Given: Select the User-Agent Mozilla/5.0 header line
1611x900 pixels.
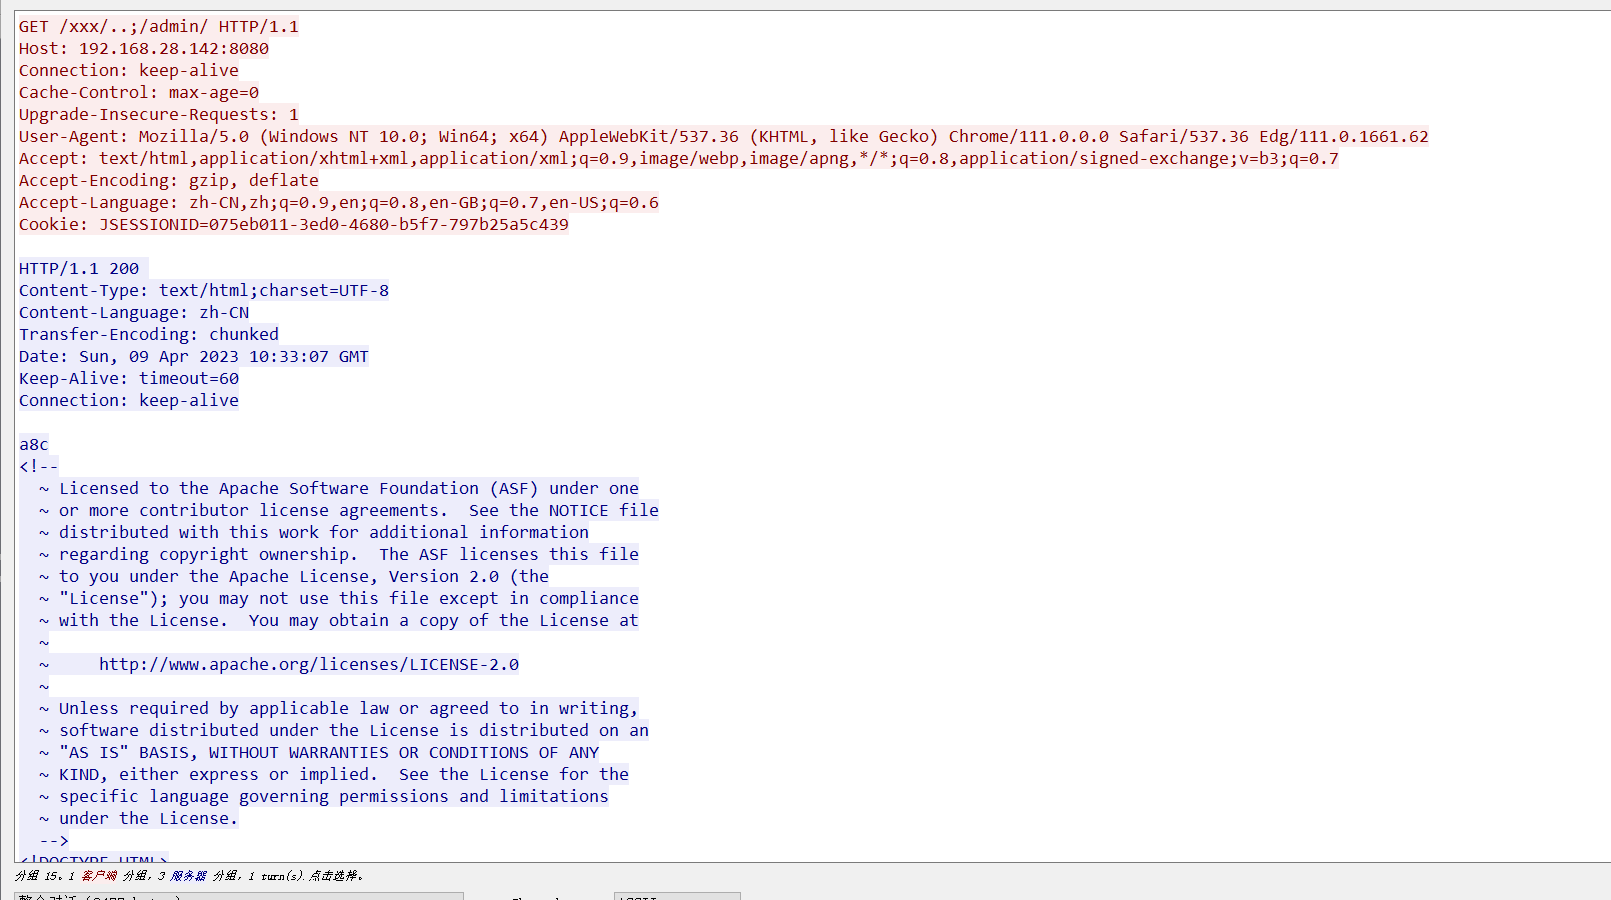Looking at the screenshot, I should (x=724, y=136).
